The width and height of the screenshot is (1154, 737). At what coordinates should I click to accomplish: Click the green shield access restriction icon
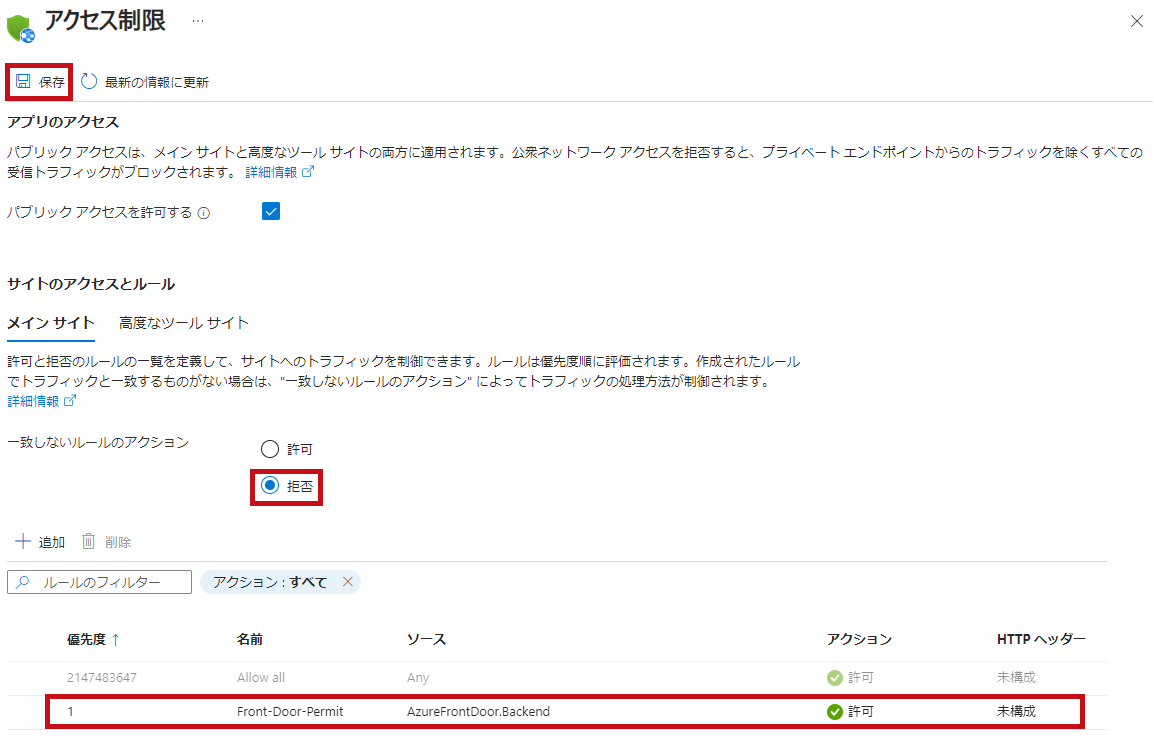(21, 28)
